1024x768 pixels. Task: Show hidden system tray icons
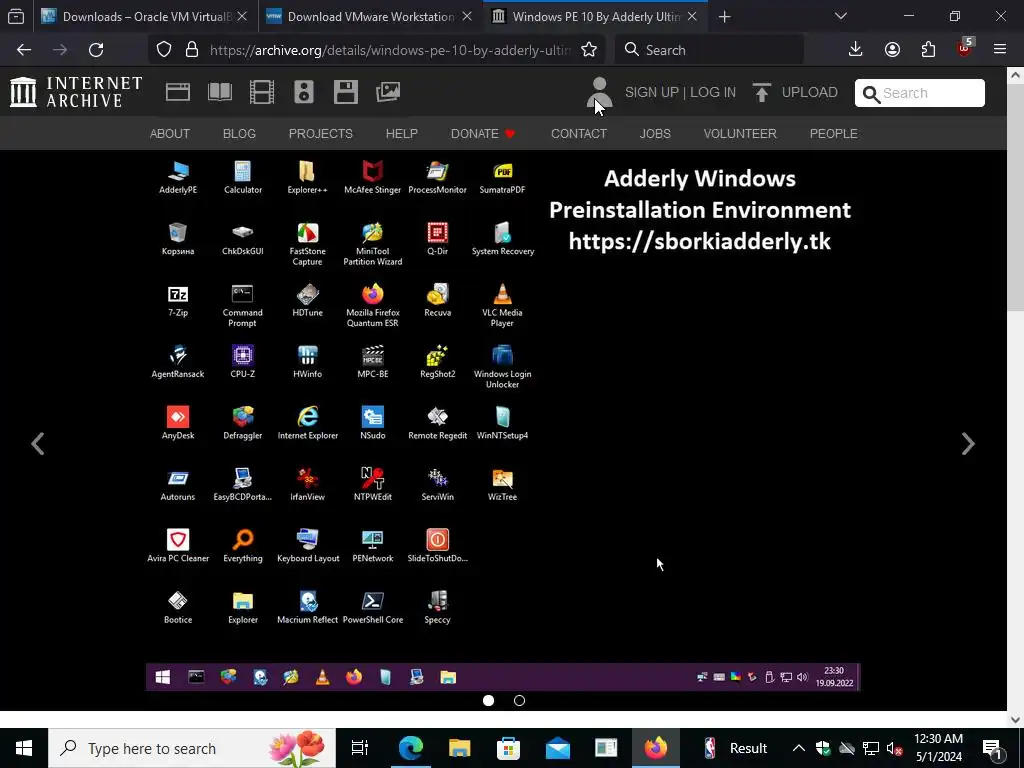799,748
